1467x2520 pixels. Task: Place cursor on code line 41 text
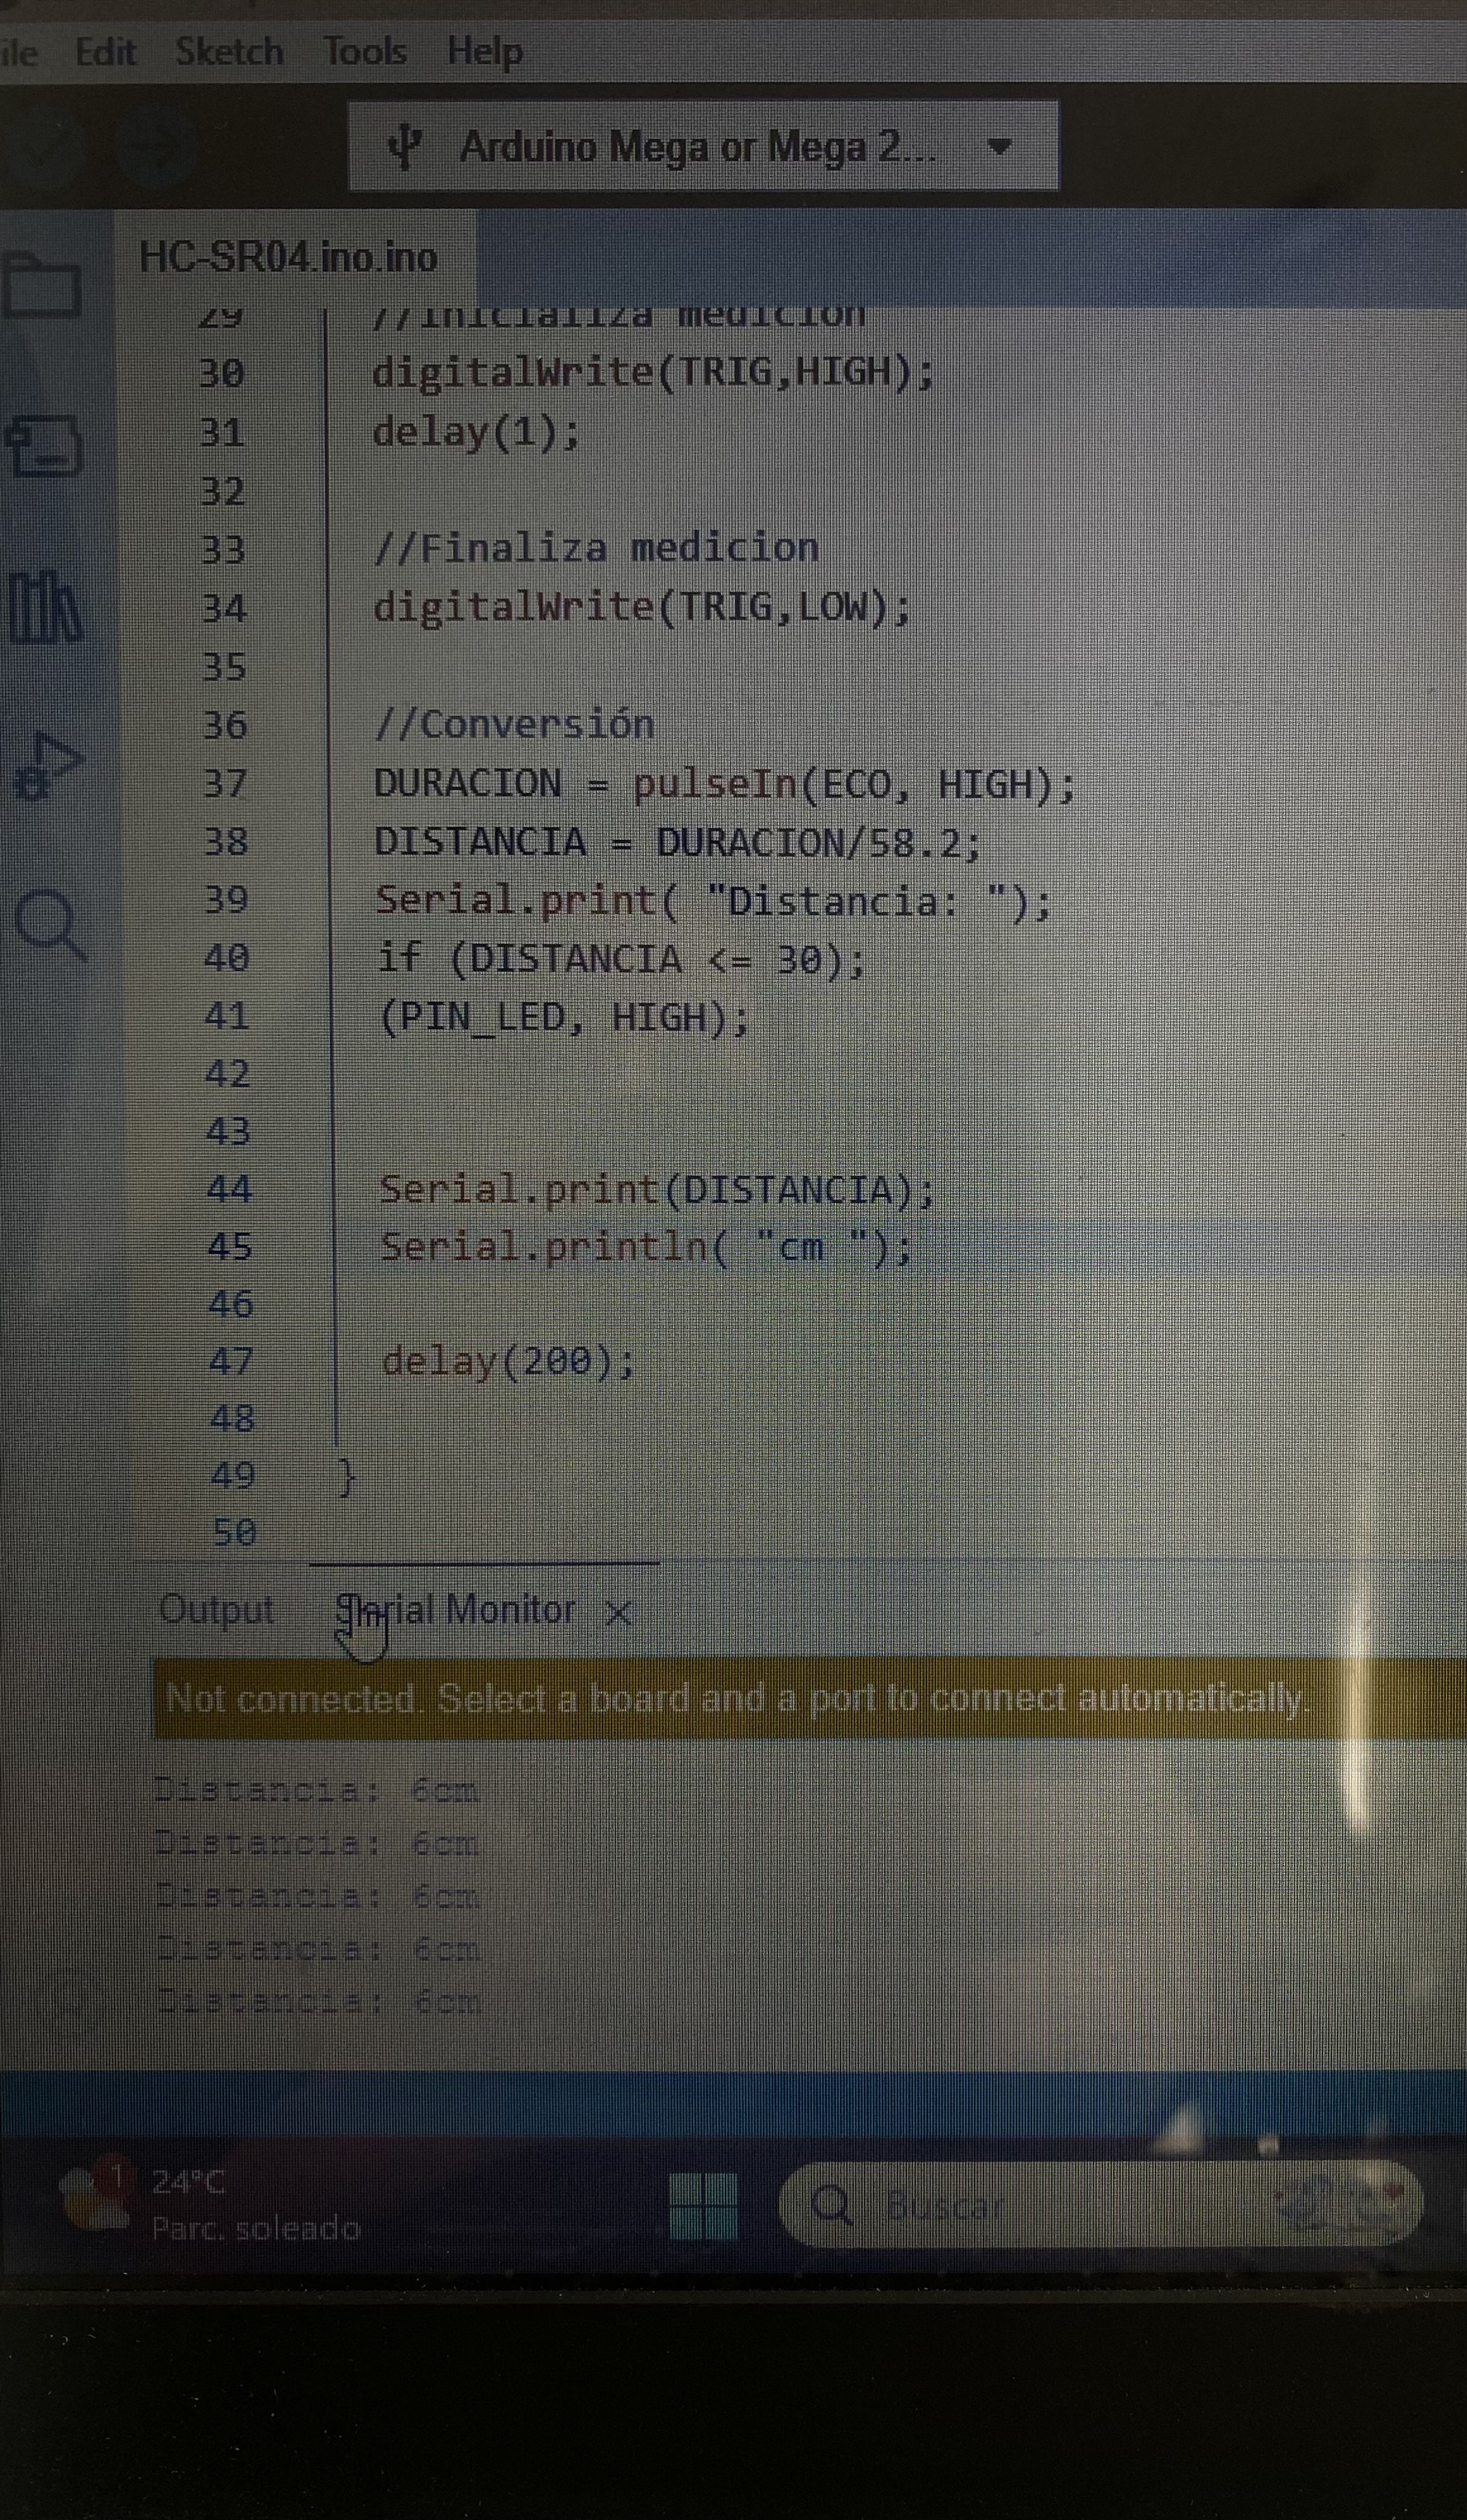pos(563,1018)
